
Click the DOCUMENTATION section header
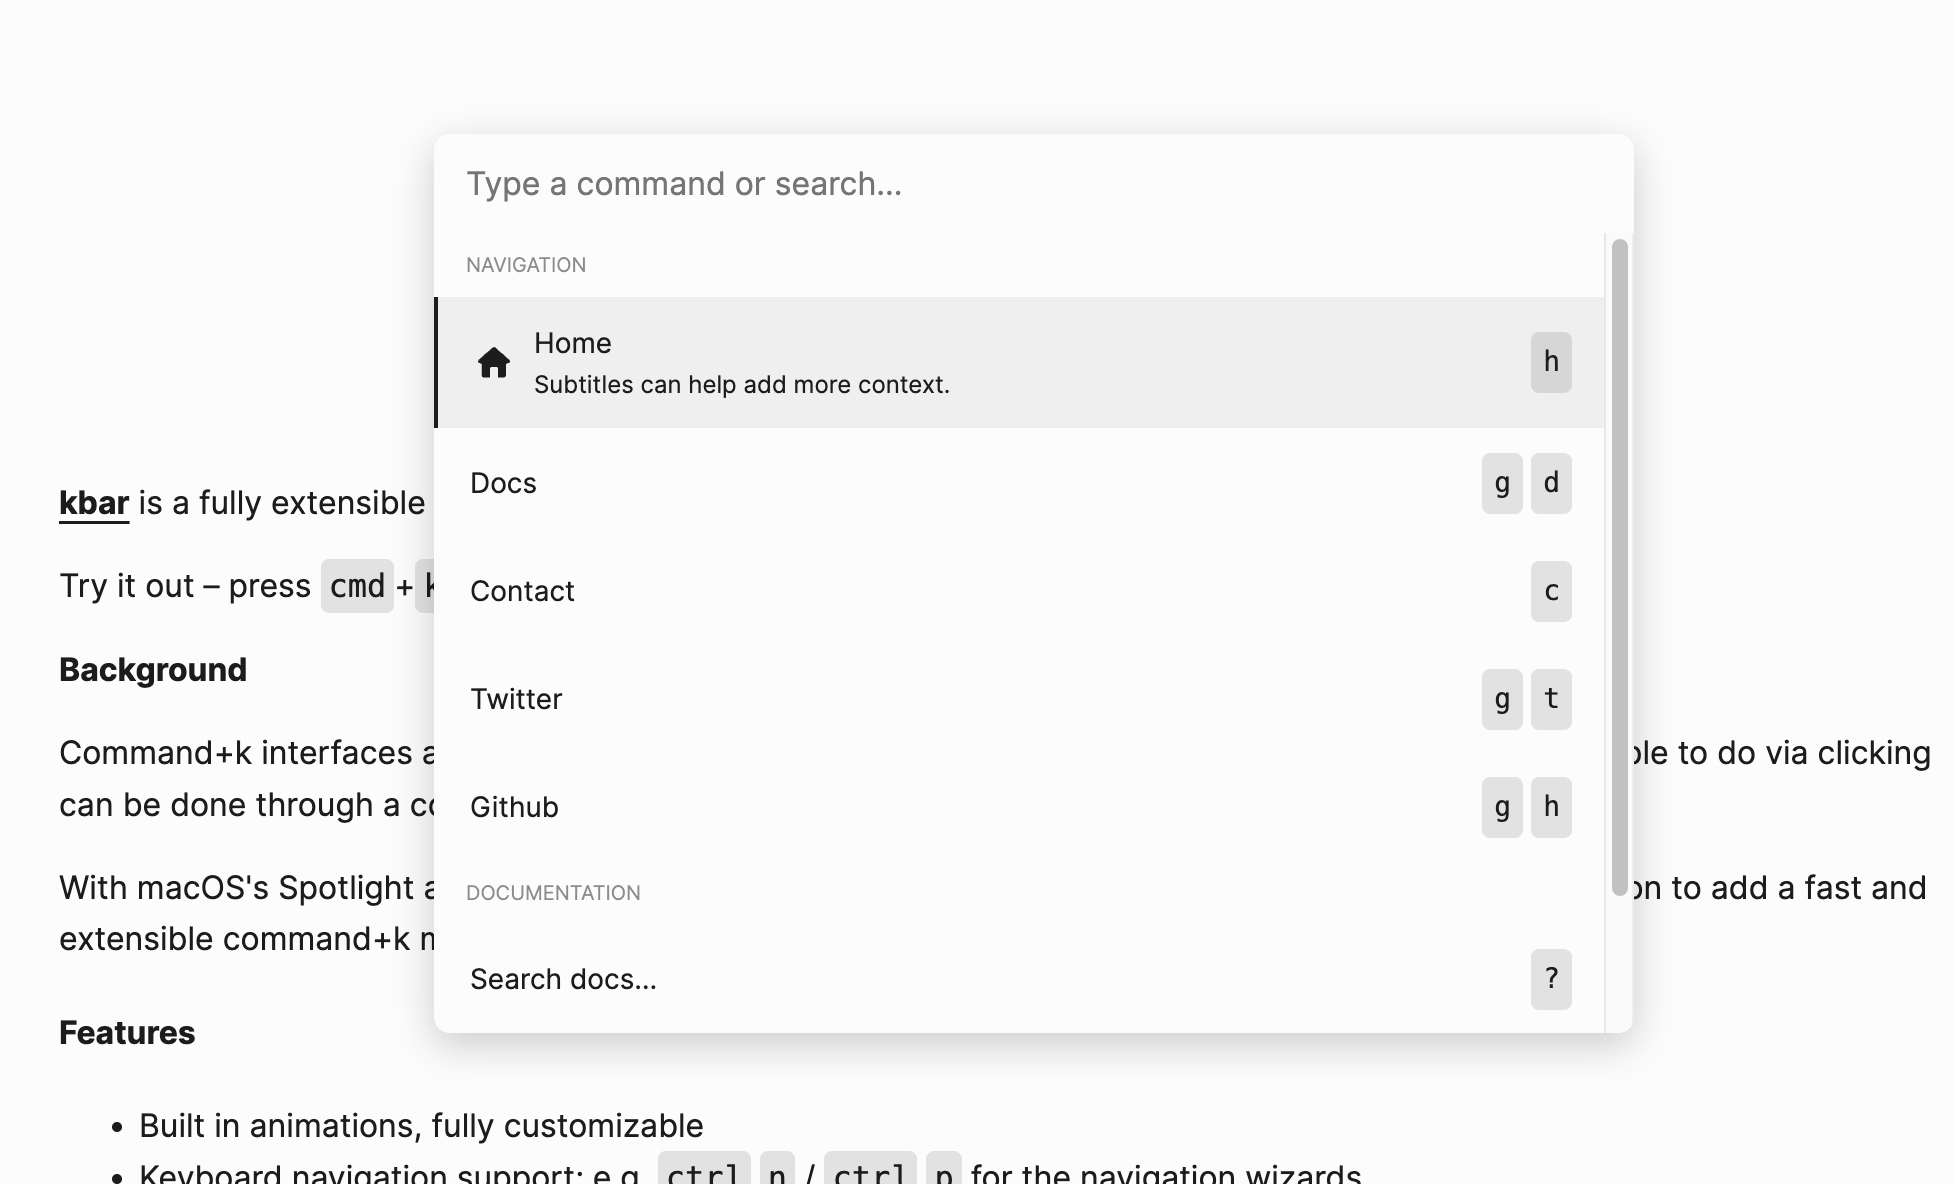553,892
